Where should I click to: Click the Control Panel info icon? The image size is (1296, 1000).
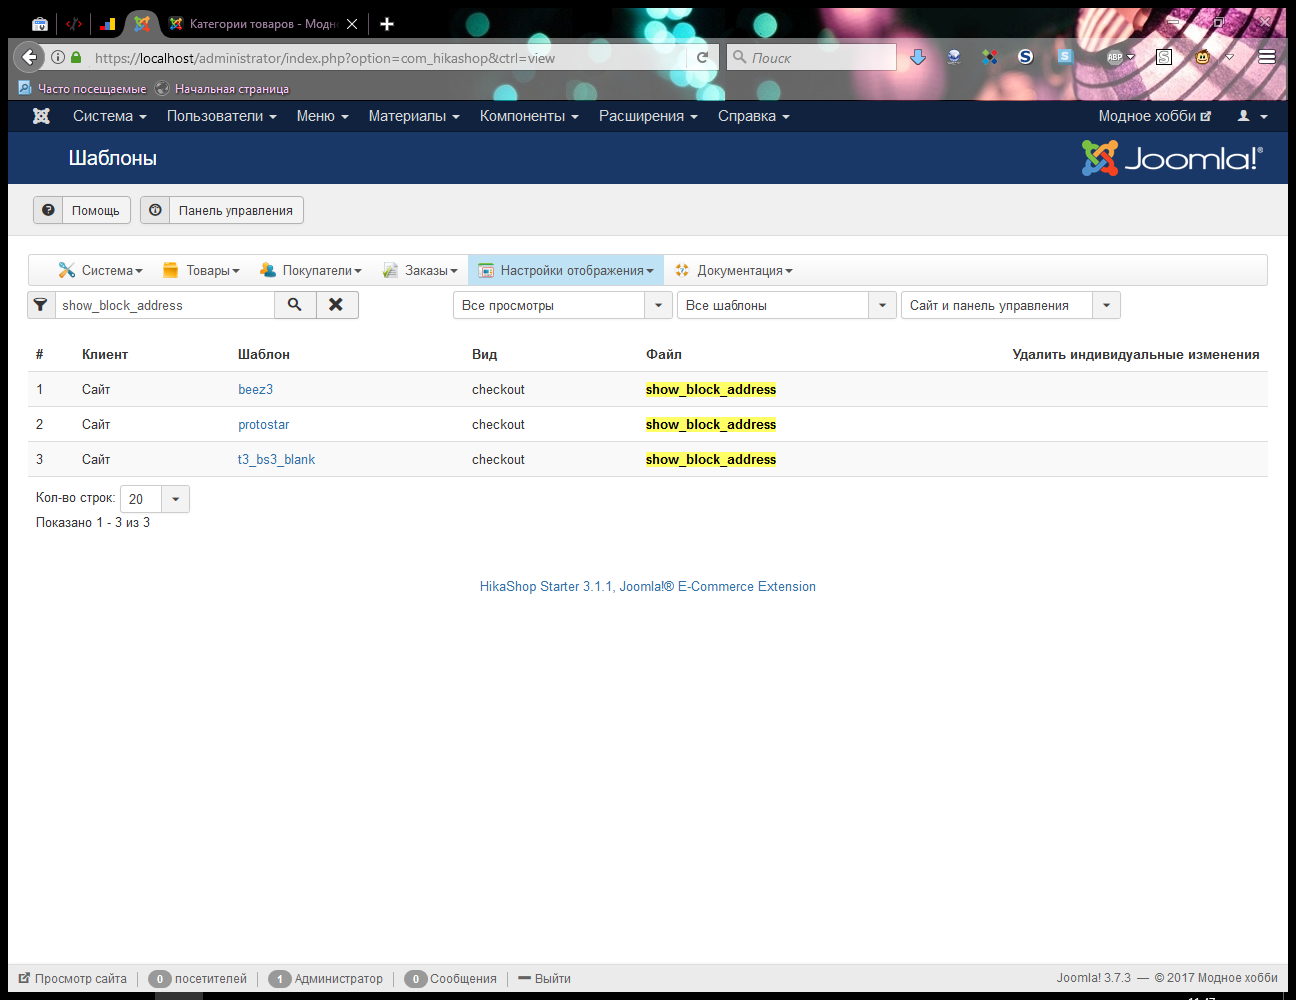pyautogui.click(x=155, y=210)
